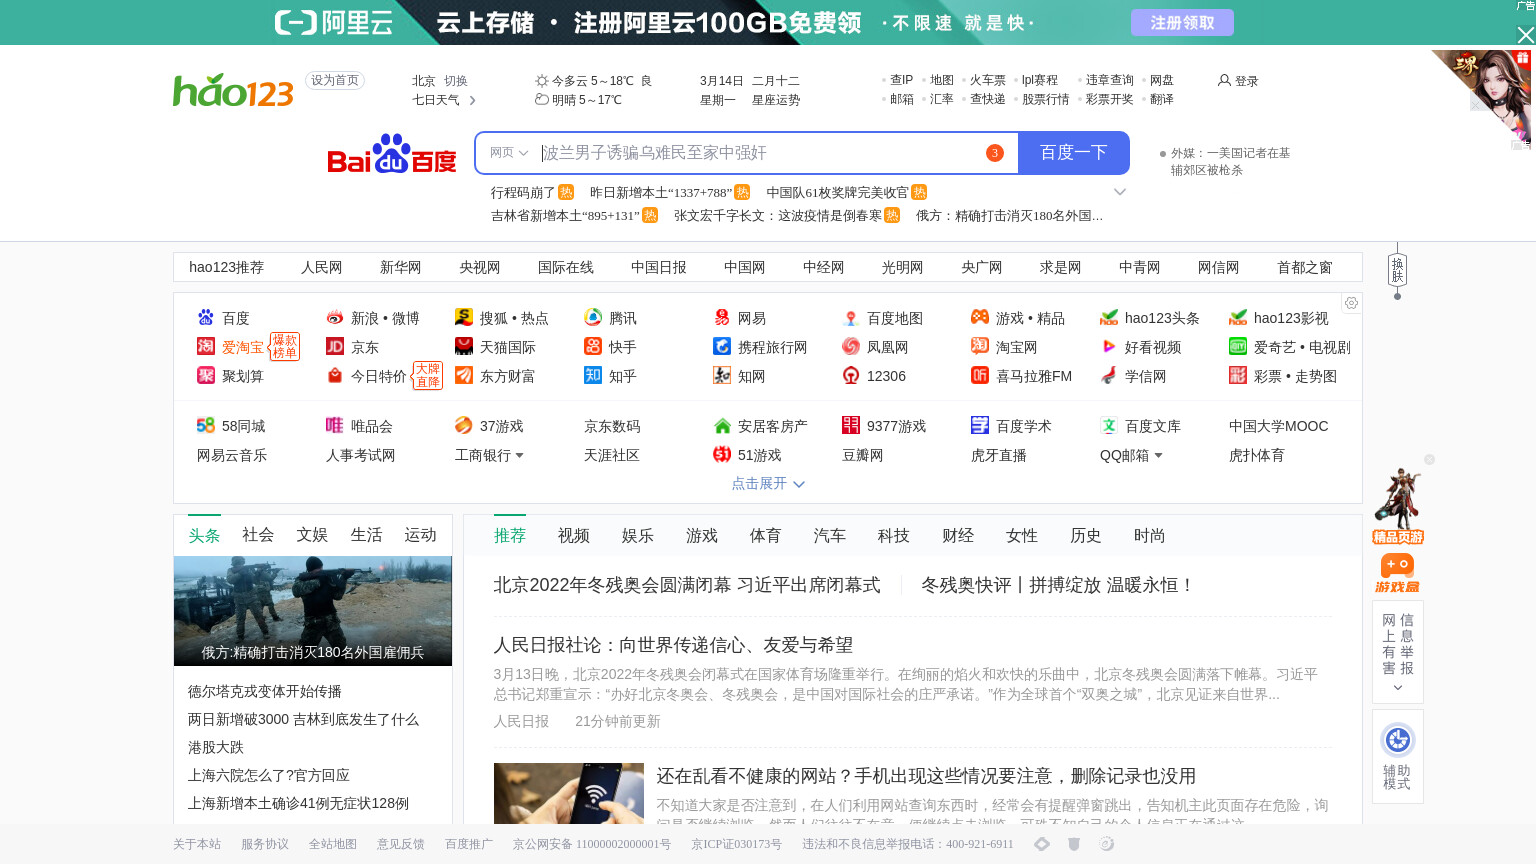
Task: Select the 社会 news tab
Action: point(258,535)
